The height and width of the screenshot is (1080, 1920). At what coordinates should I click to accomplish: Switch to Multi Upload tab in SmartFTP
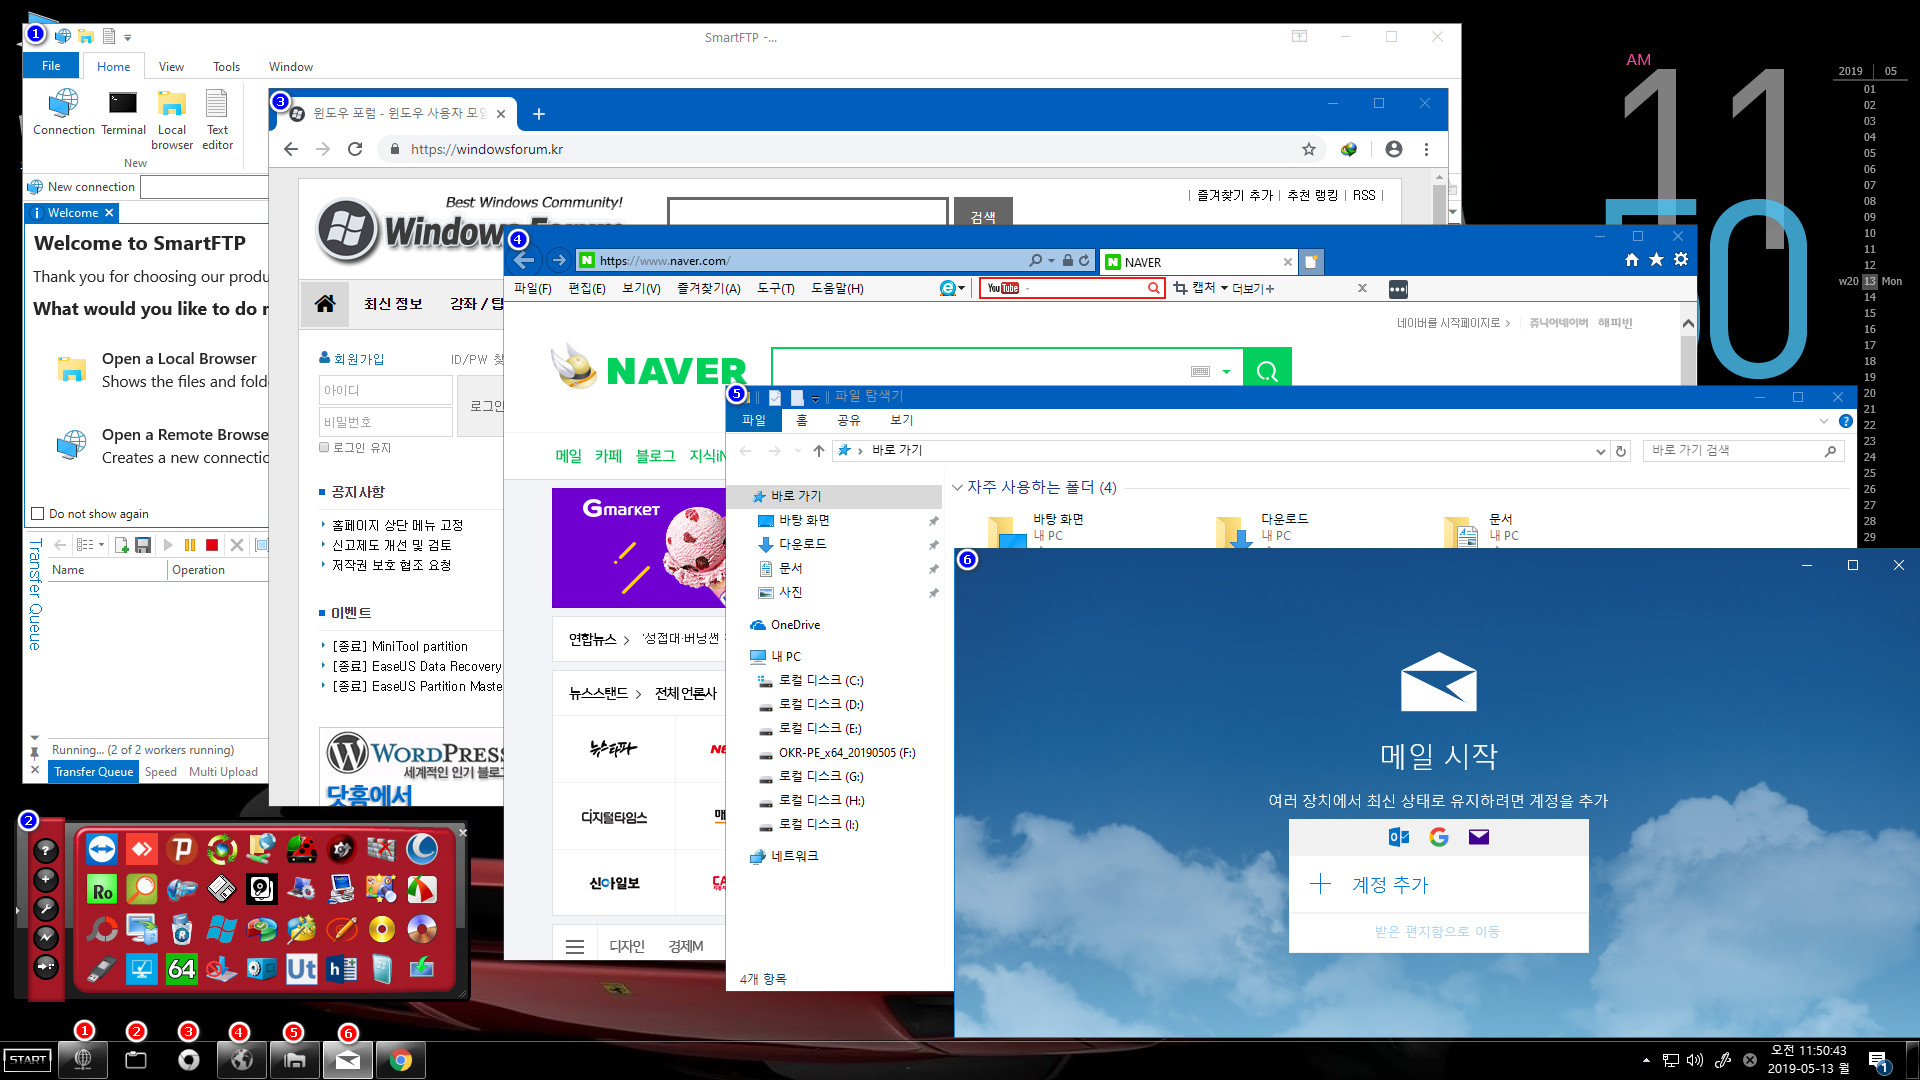pos(223,772)
